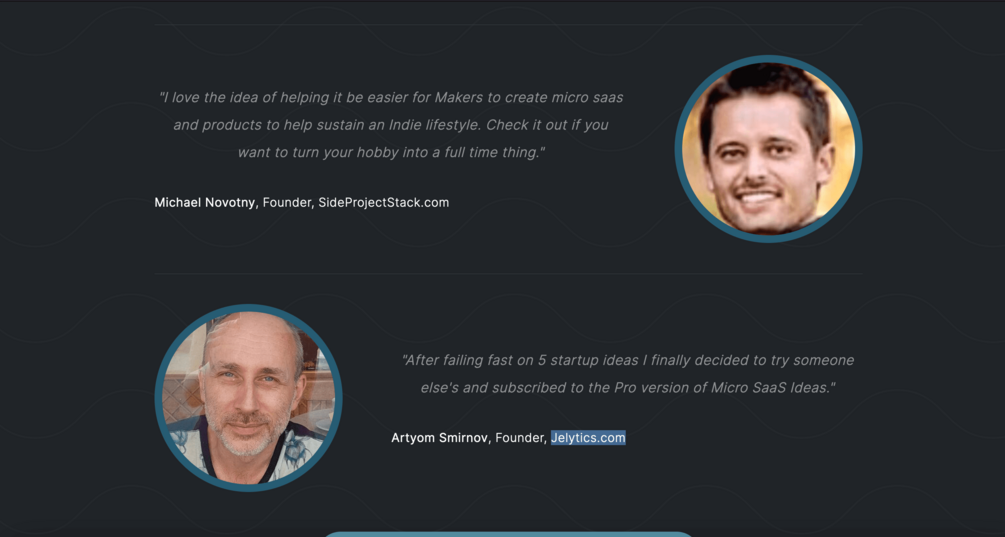Open the SideProjectStack.com link

point(383,202)
